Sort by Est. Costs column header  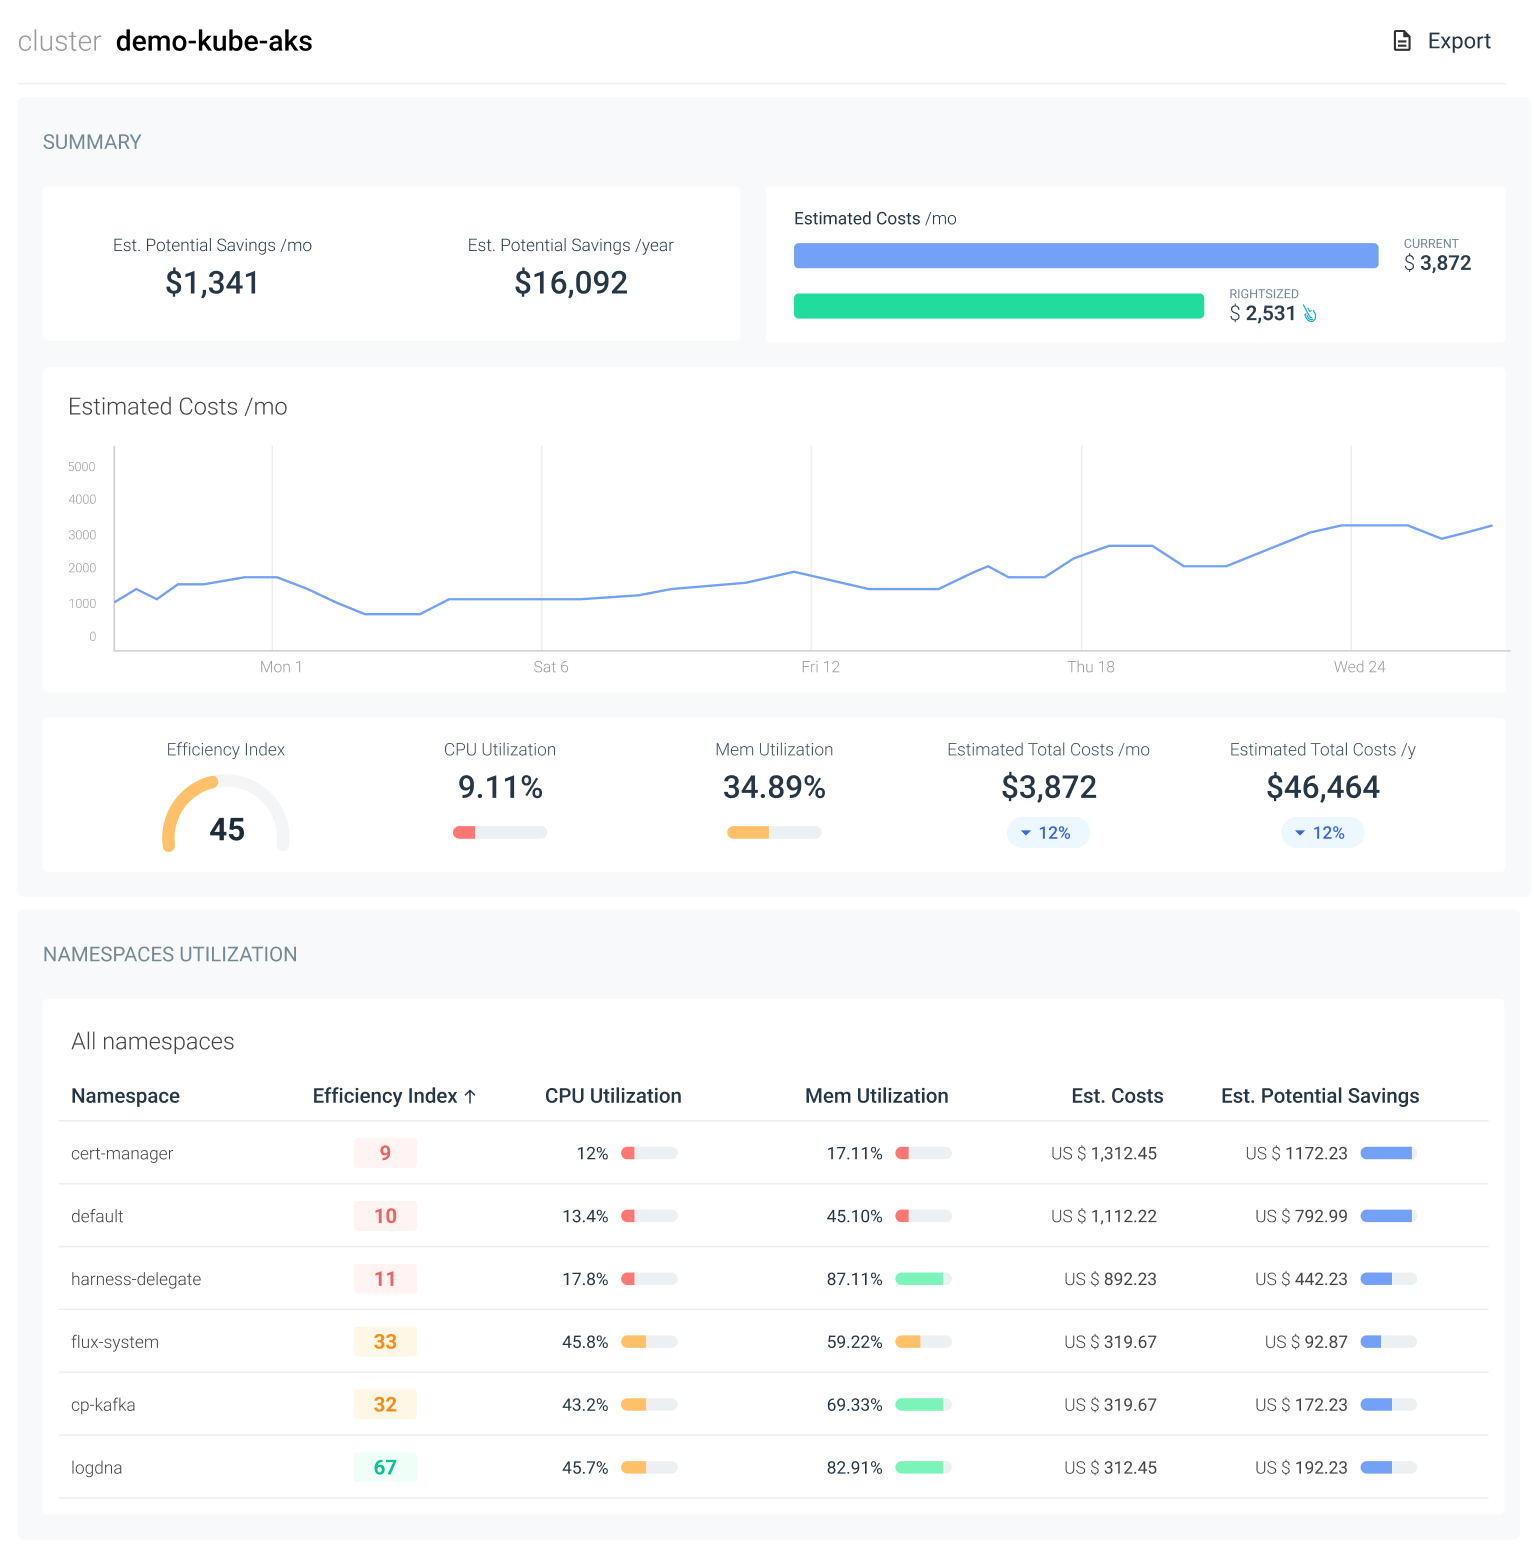coord(1117,1096)
